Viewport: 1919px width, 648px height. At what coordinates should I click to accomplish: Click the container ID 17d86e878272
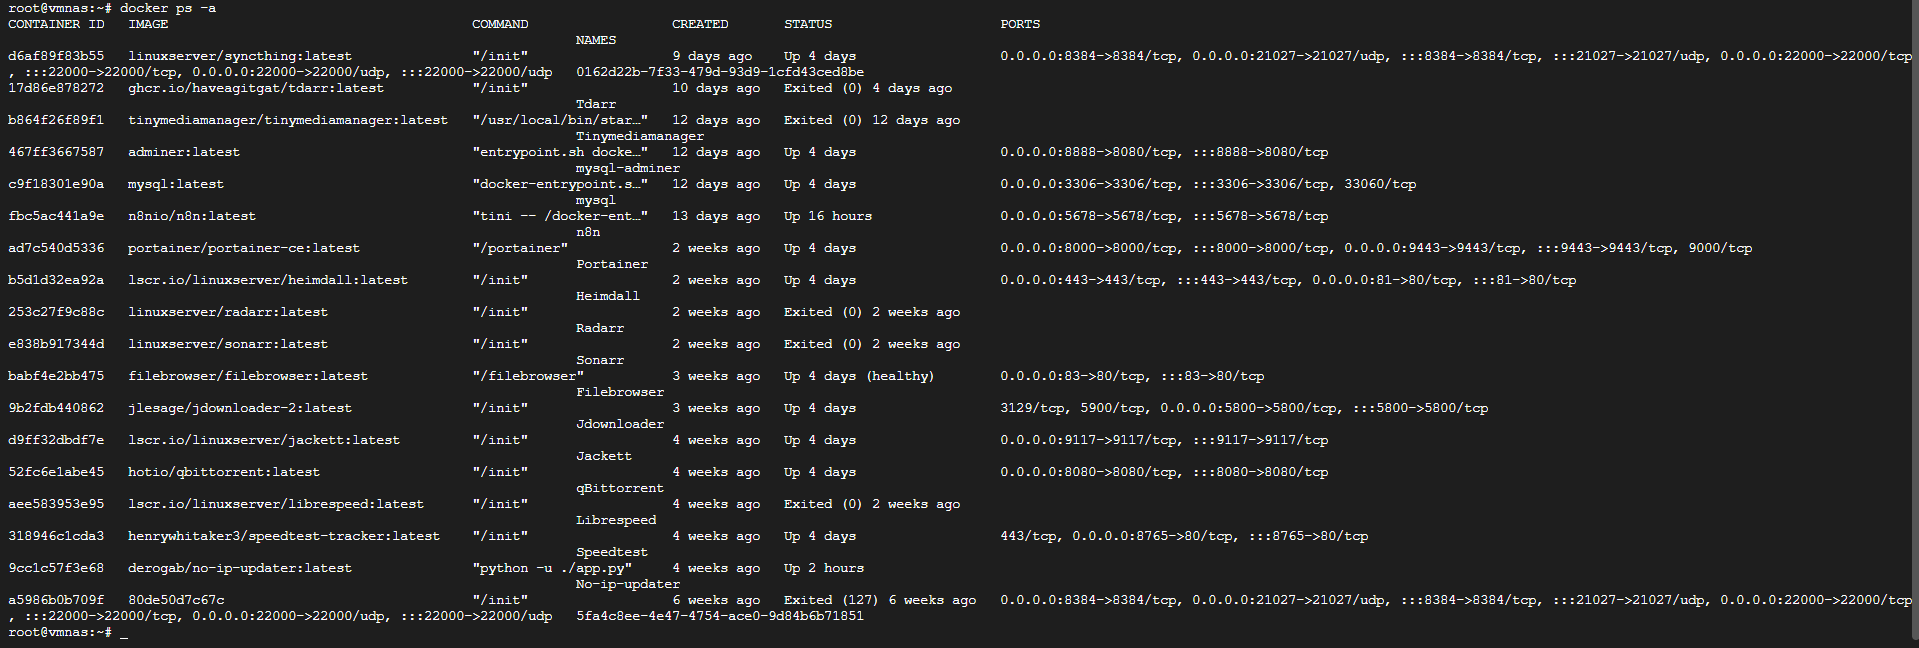(x=56, y=88)
